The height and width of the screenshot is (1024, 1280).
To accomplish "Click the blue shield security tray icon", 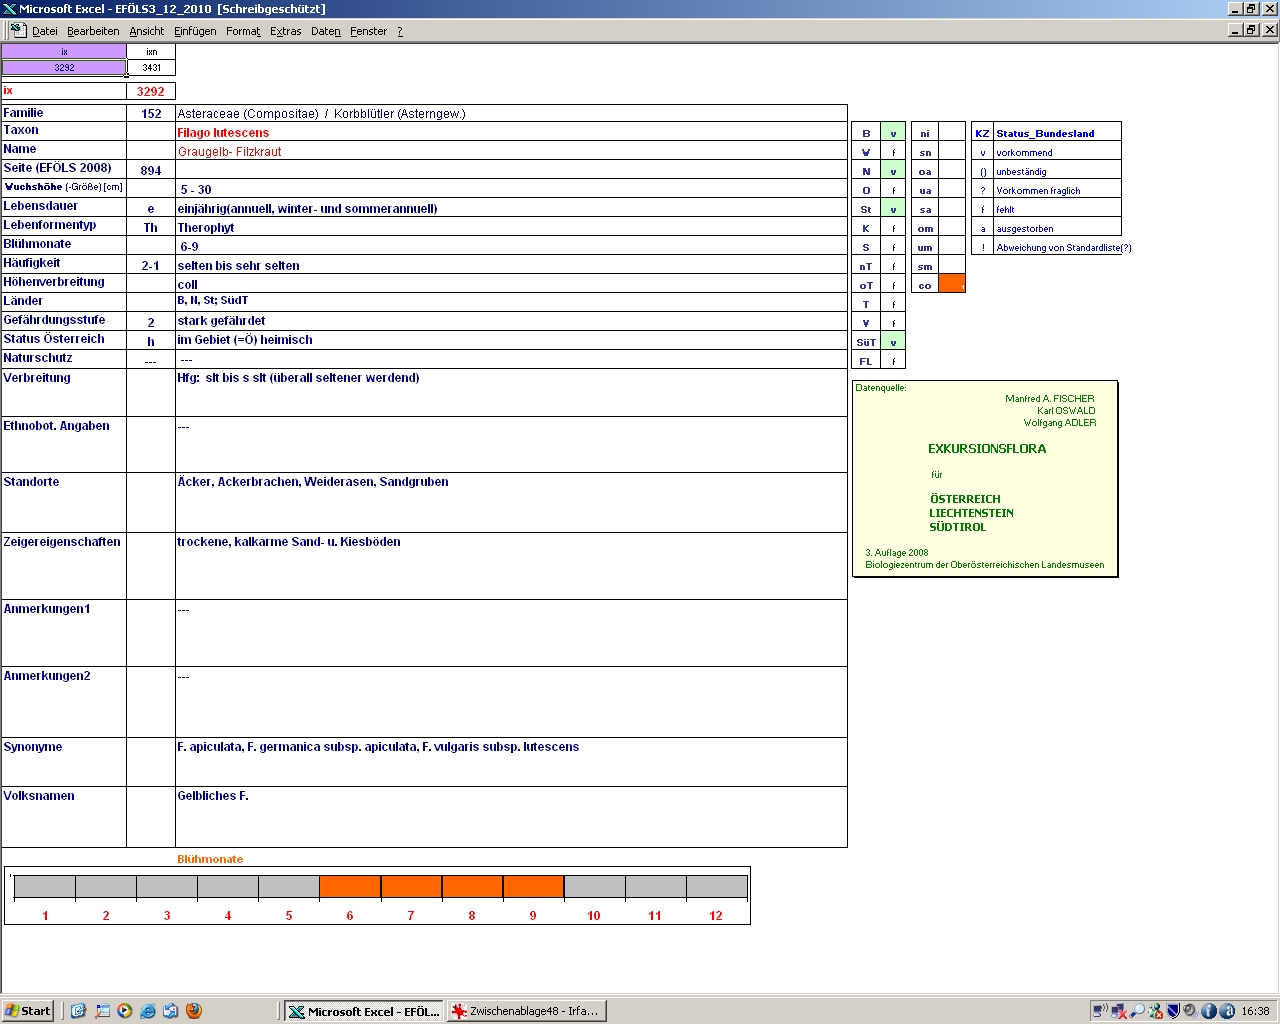I will click(1173, 1011).
